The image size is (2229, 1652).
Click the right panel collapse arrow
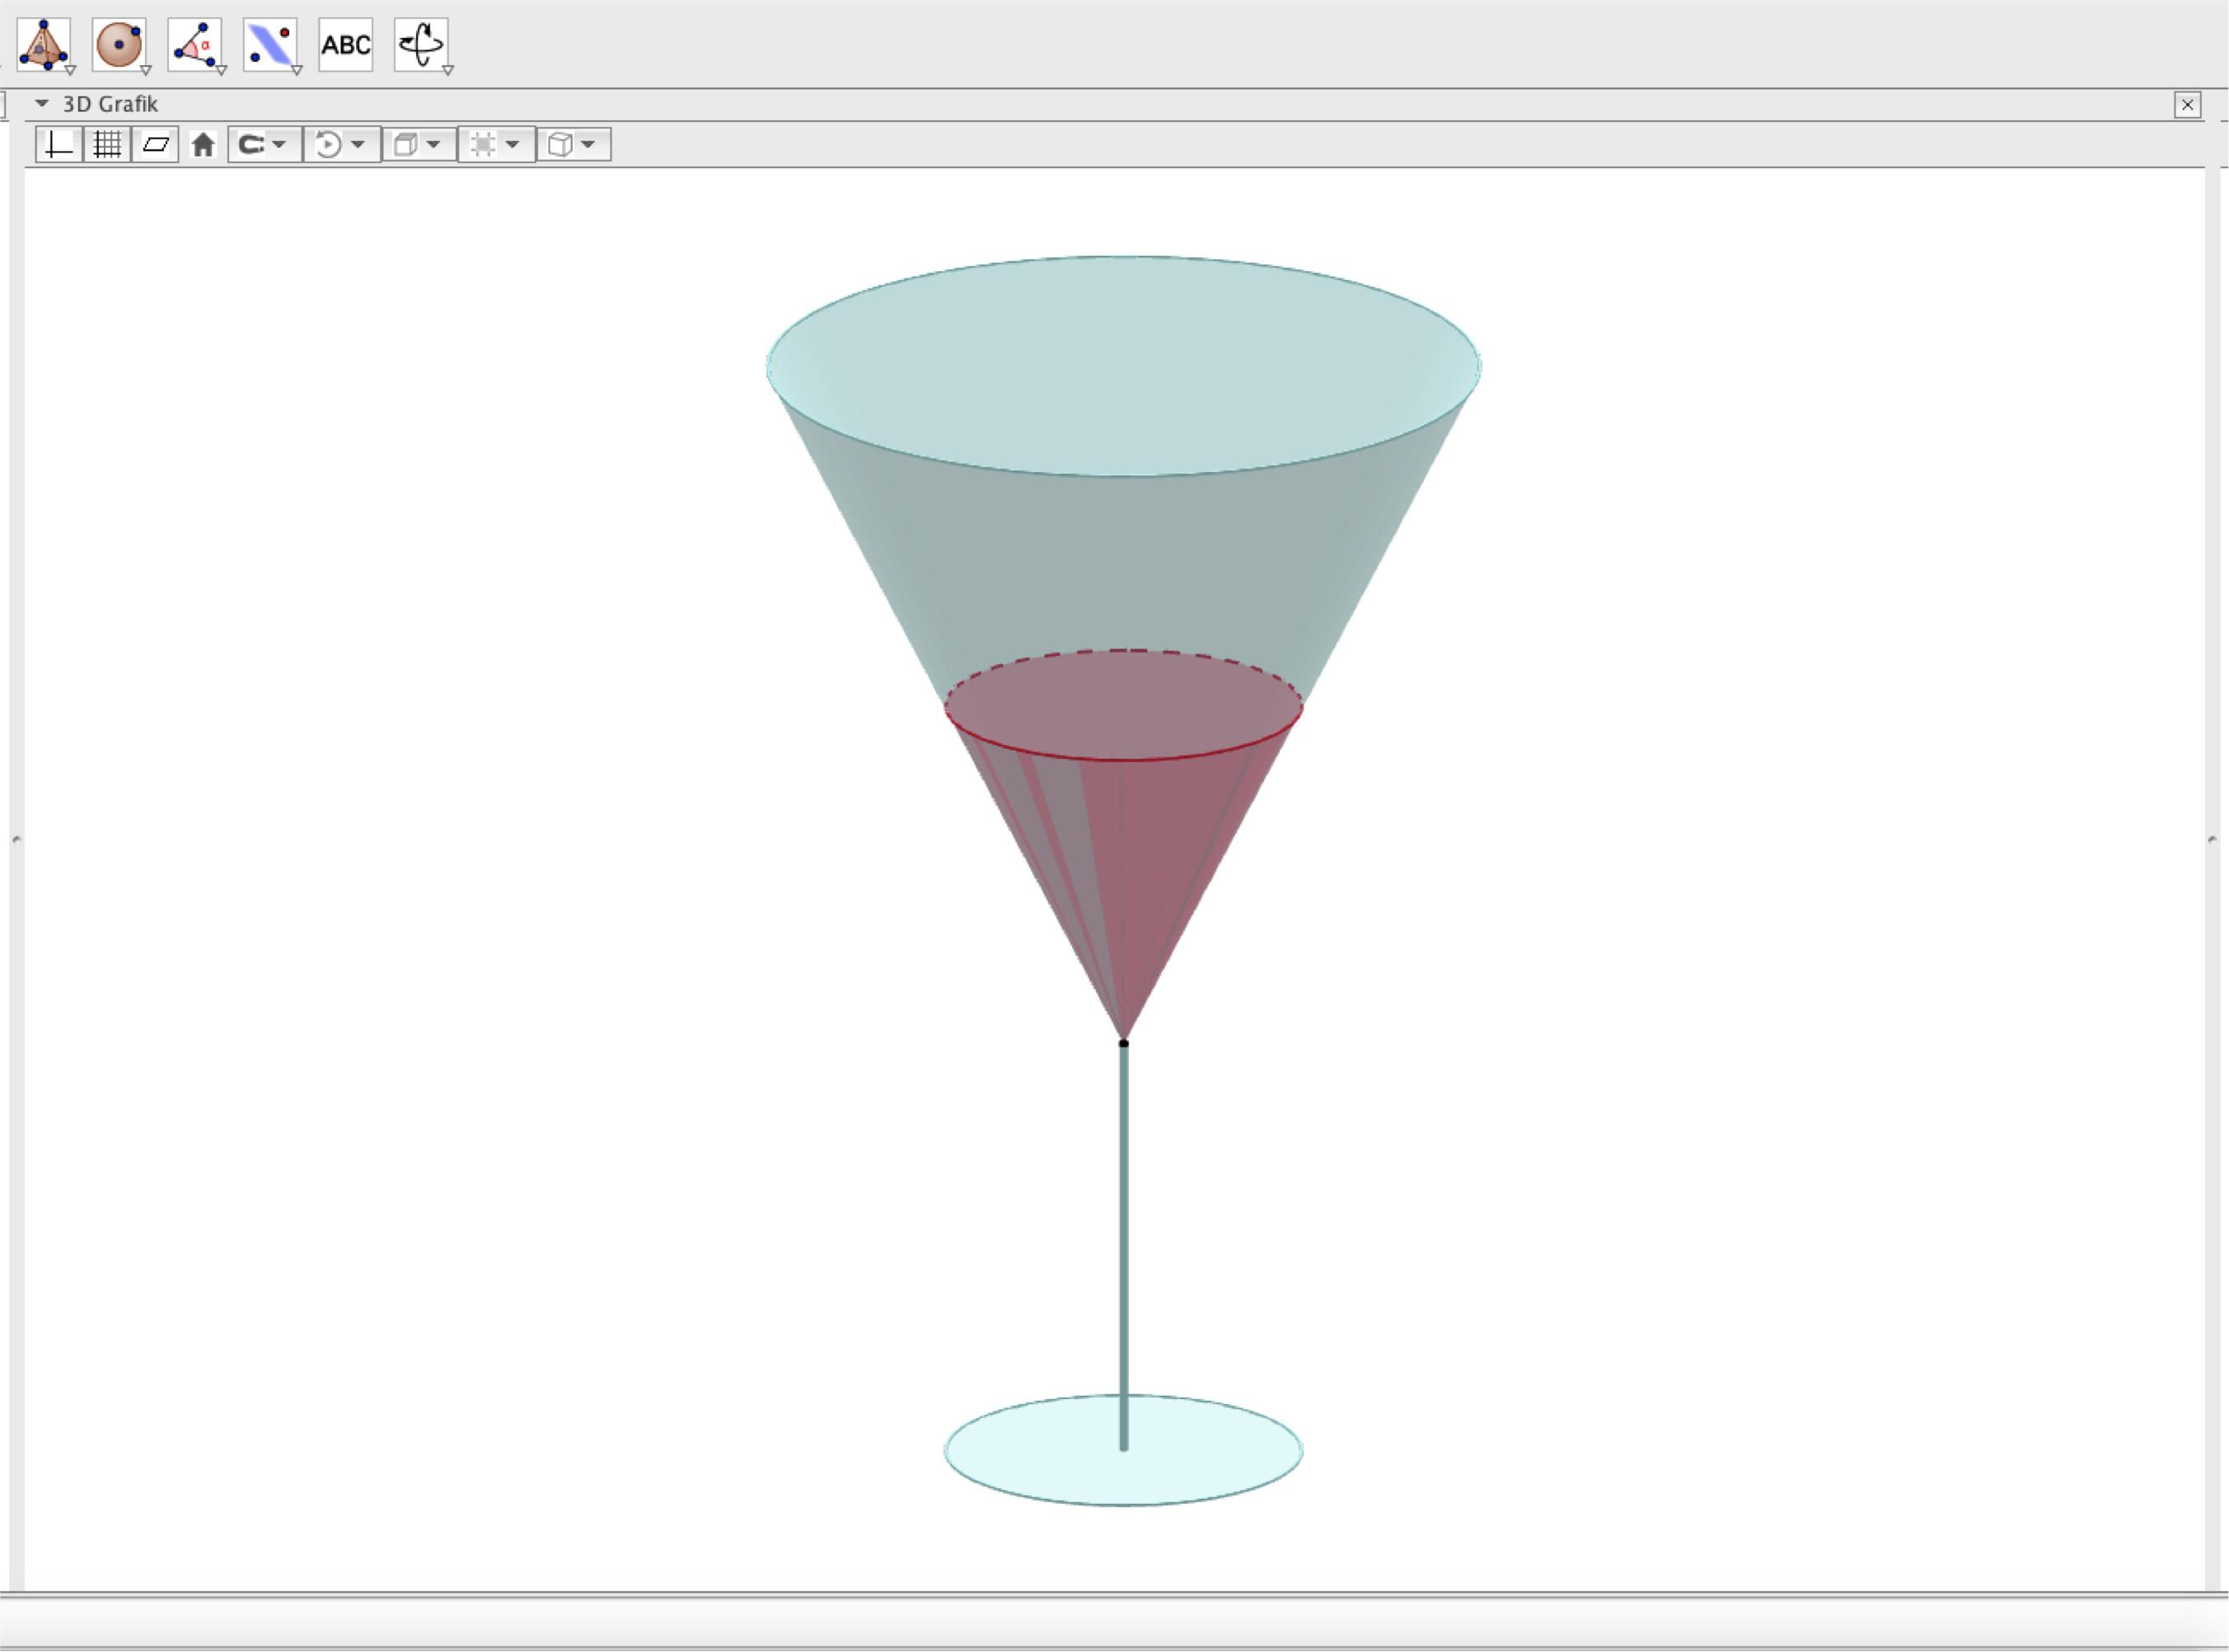2212,840
